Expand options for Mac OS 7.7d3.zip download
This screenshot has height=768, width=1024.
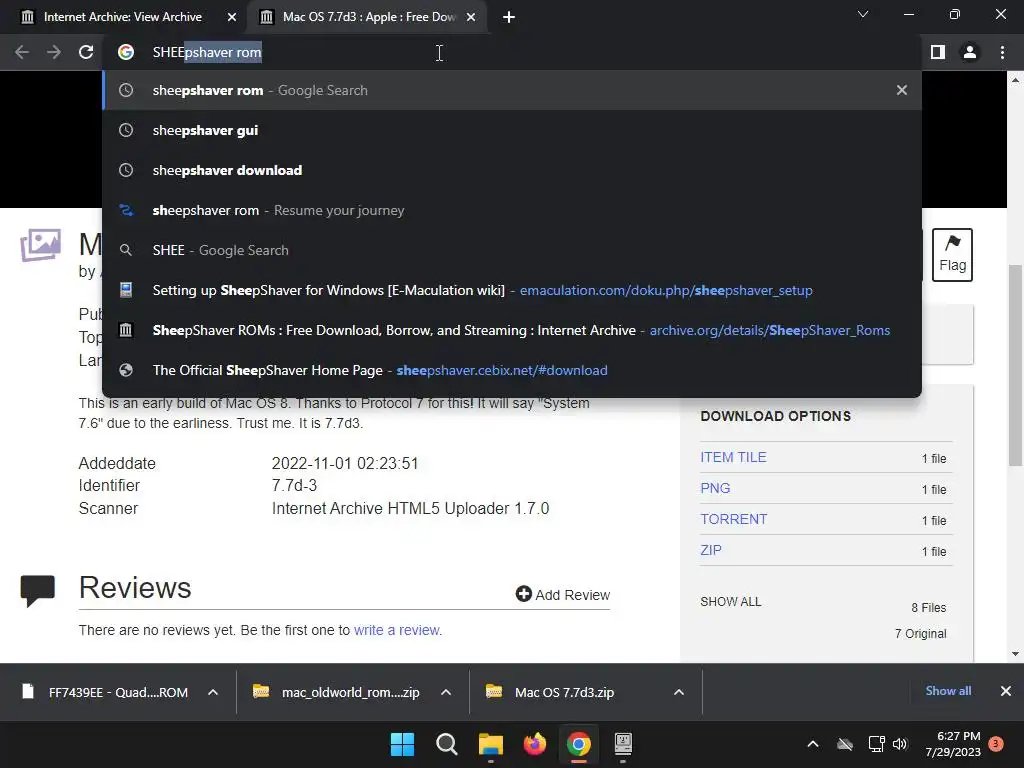[679, 692]
